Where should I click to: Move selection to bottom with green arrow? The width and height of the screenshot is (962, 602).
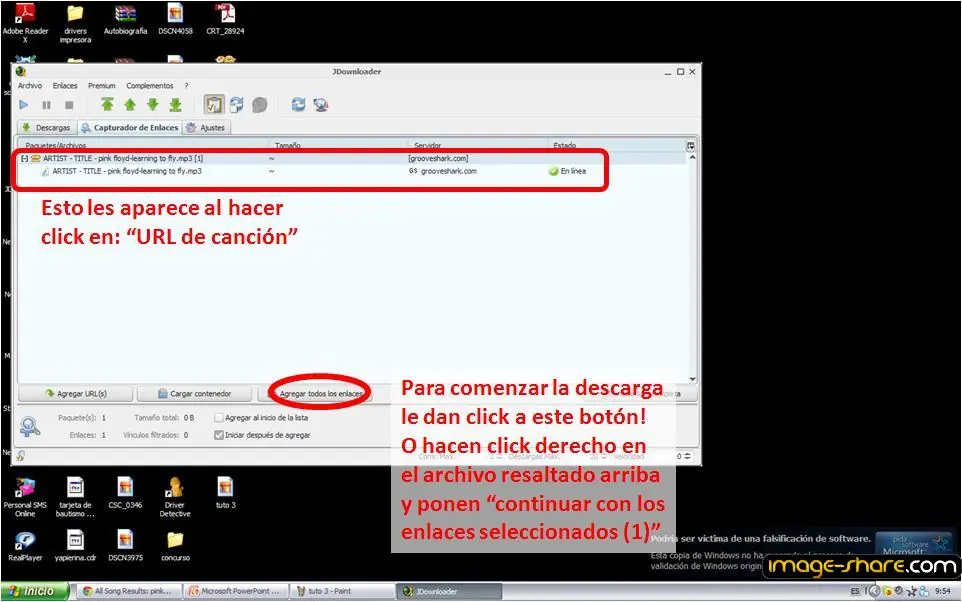pos(175,105)
